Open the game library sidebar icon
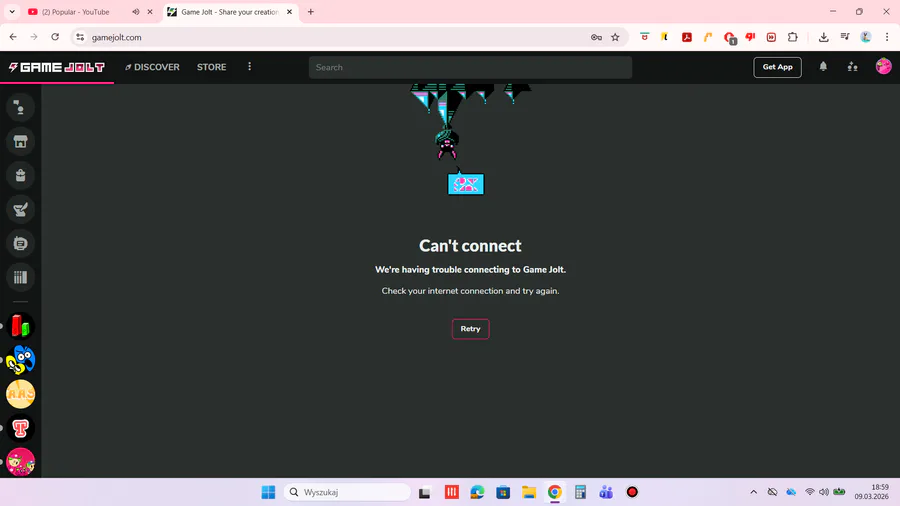This screenshot has height=506, width=900. click(20, 278)
